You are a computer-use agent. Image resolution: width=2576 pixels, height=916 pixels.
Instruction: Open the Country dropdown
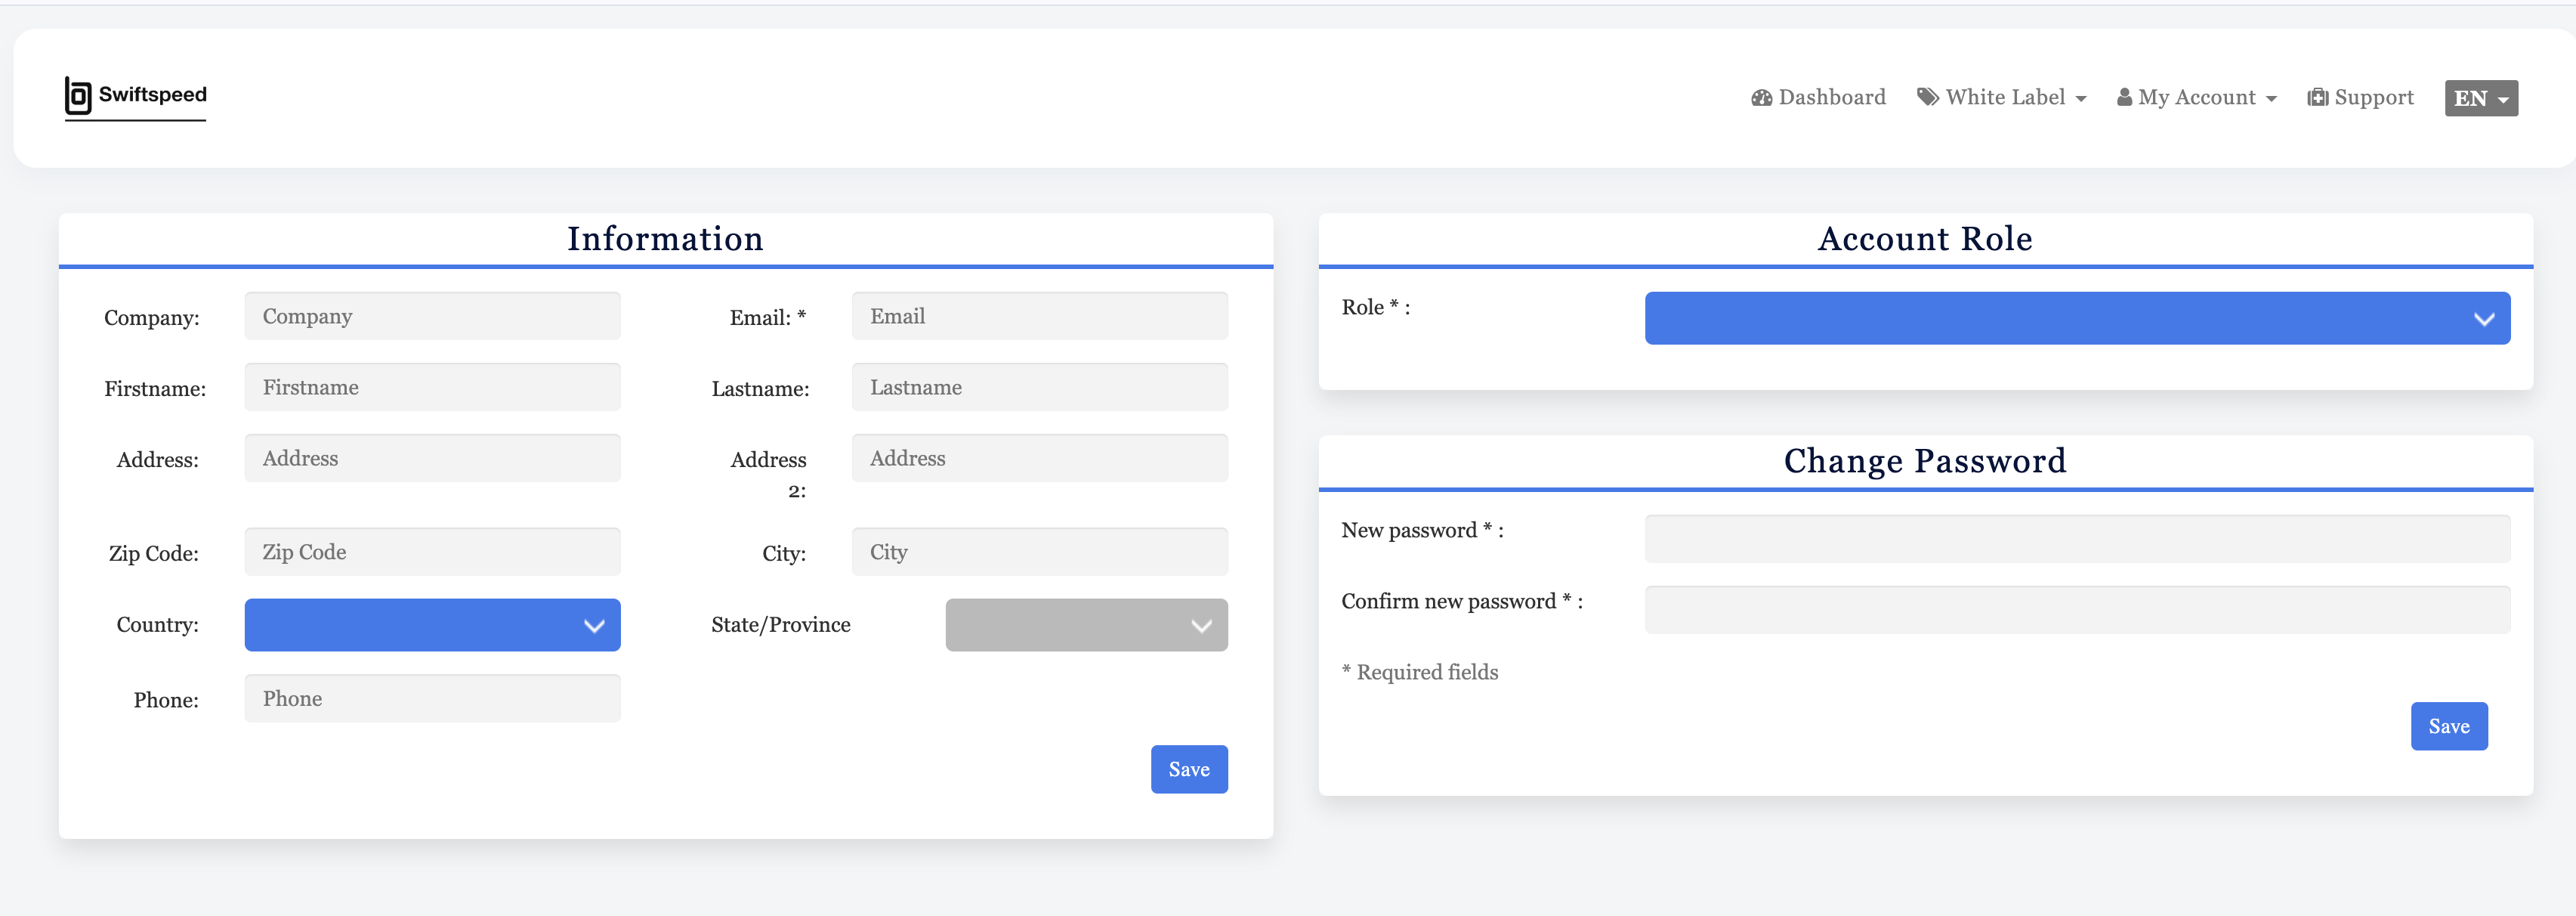432,625
